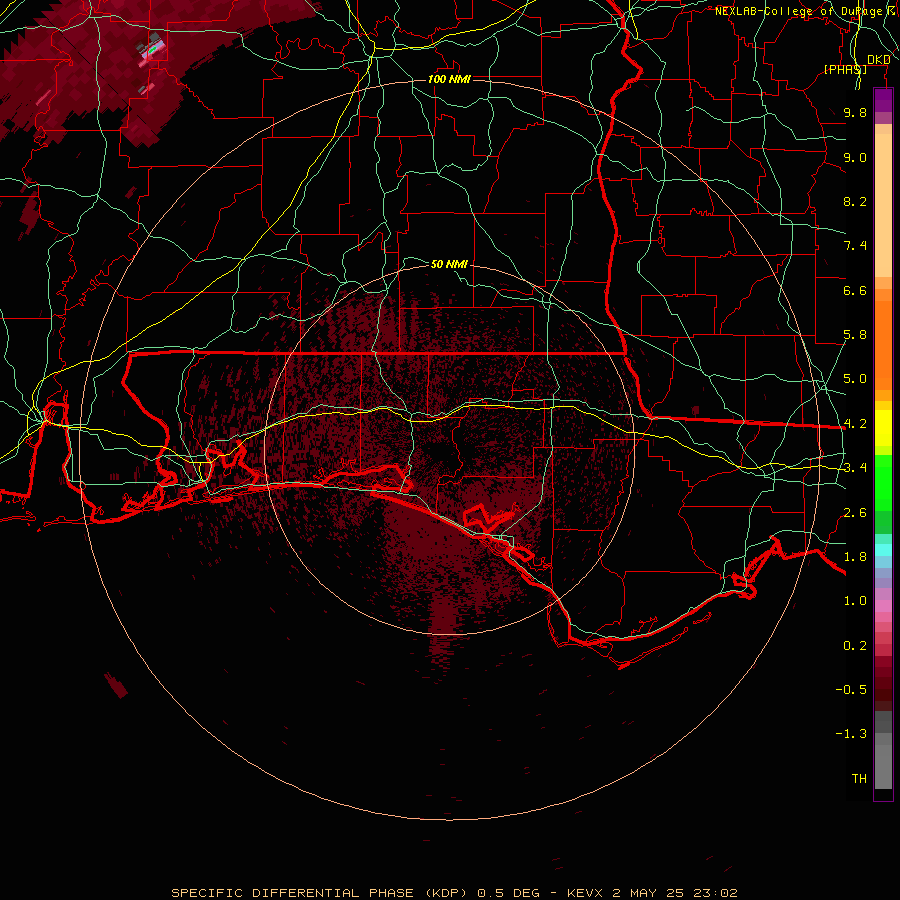Screen dimensions: 900x900
Task: Click the -0.5 scale value
Action: [x=851, y=690]
